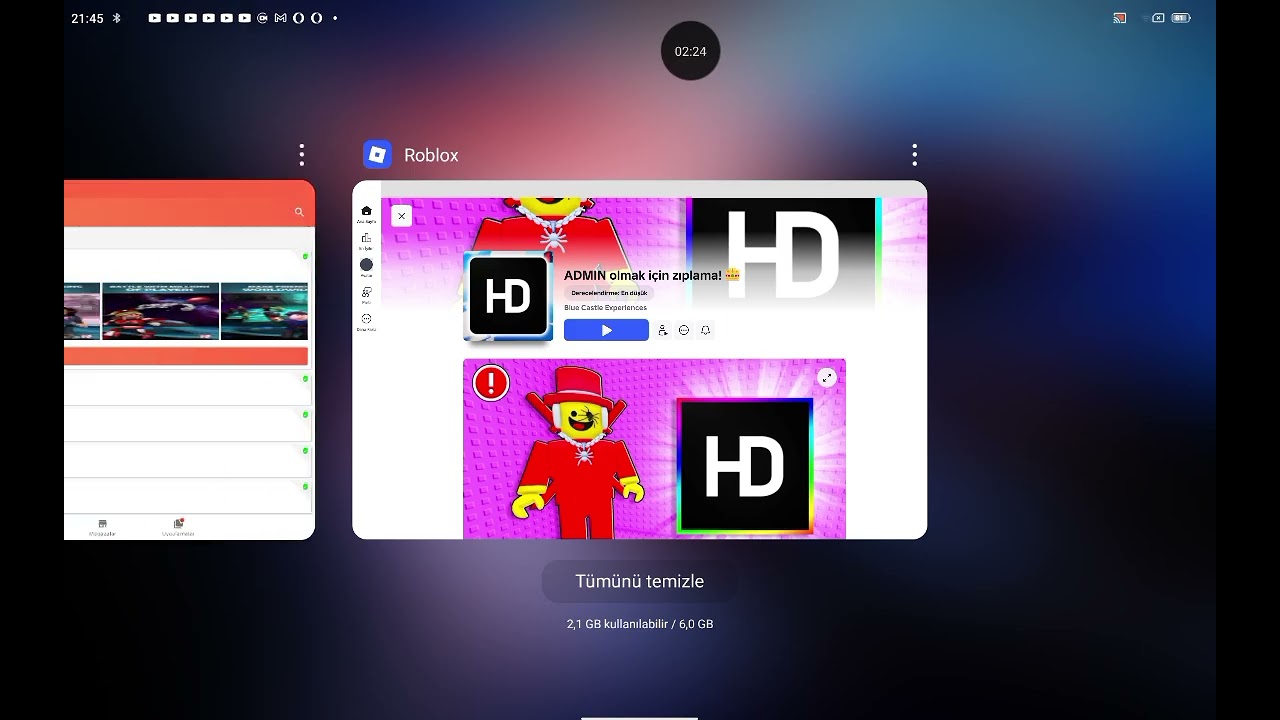Open the avatar circle in Roblox sidebar
The height and width of the screenshot is (720, 1280).
(366, 265)
